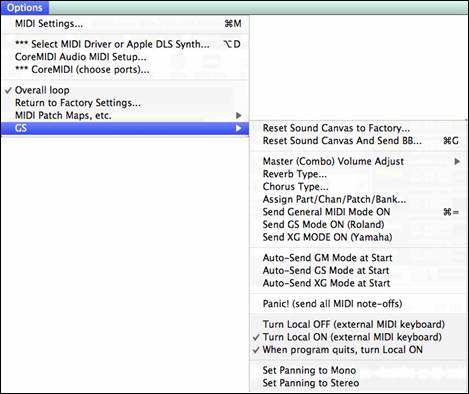Open Reverb Type... dialog
This screenshot has width=469, height=394.
[358, 174]
